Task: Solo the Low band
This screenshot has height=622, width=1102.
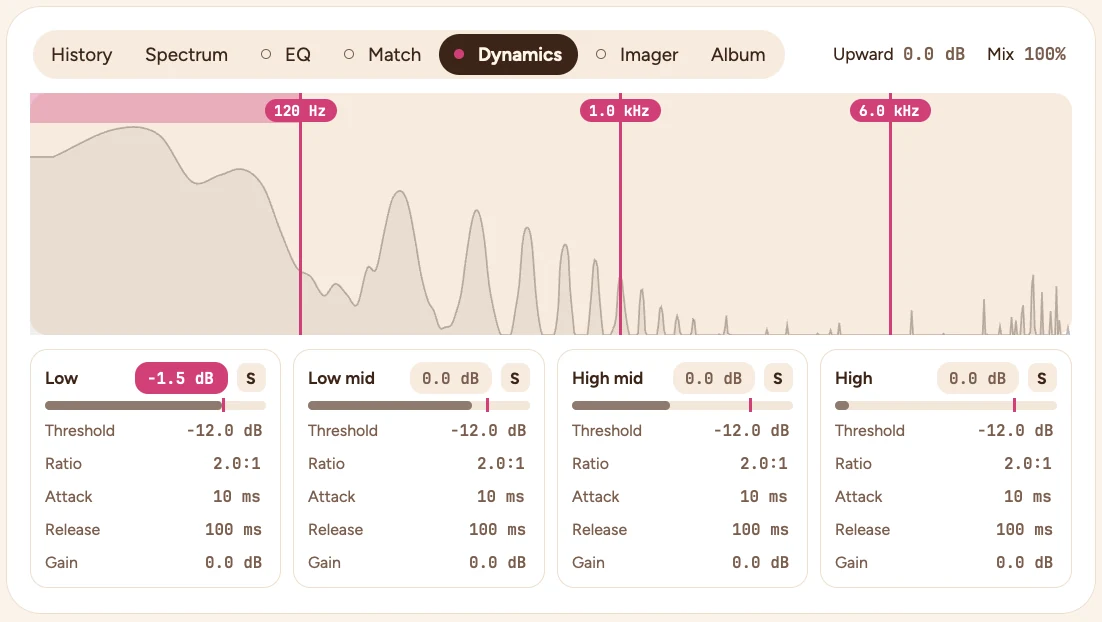Action: pos(251,378)
